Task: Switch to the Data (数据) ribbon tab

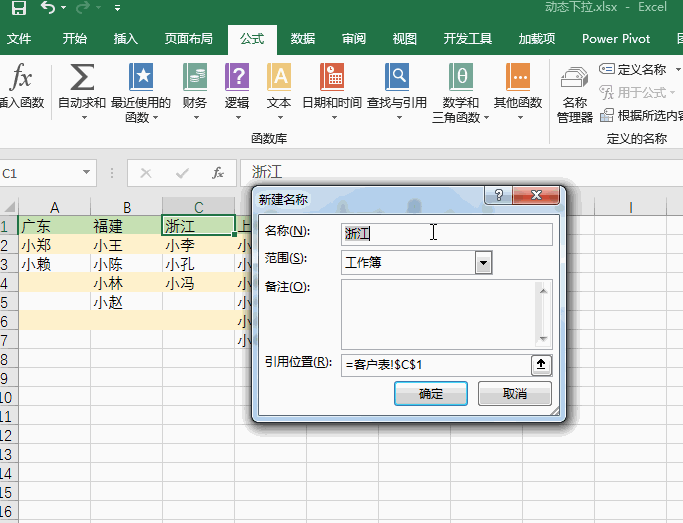Action: coord(302,39)
